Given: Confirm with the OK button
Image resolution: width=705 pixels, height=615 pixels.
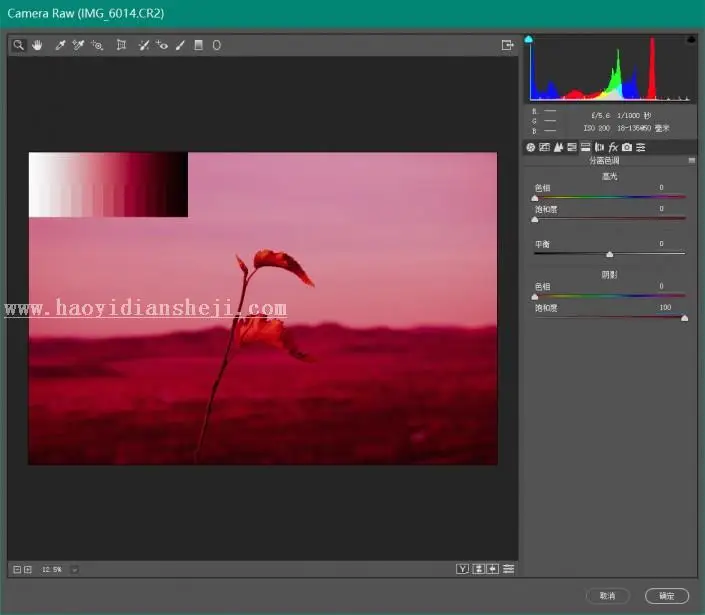Looking at the screenshot, I should [667, 596].
